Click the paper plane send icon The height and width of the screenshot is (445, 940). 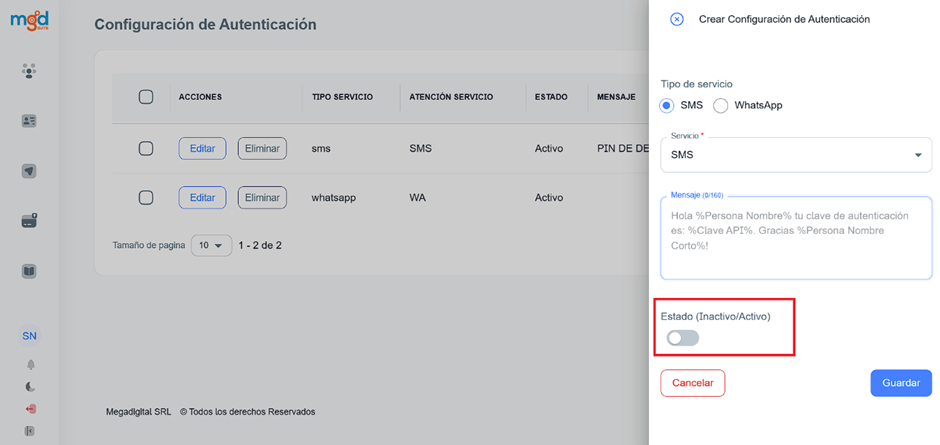29,171
